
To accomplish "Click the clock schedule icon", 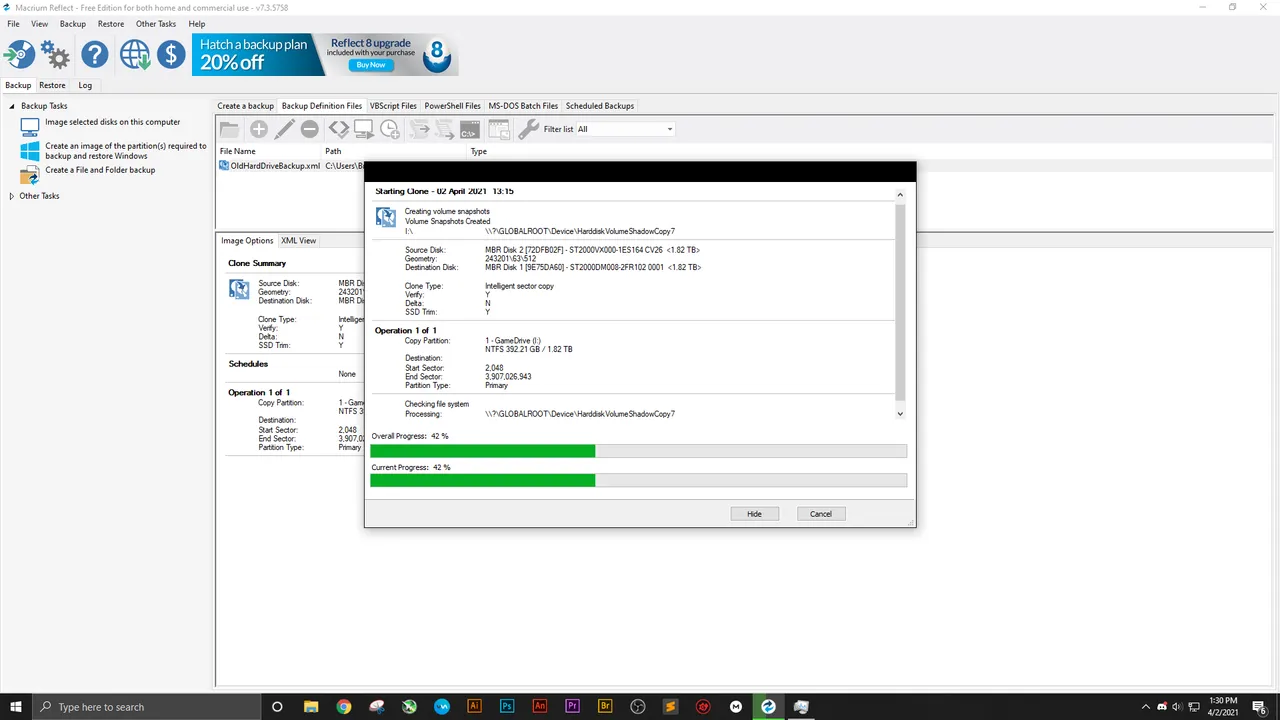I will coord(390,129).
